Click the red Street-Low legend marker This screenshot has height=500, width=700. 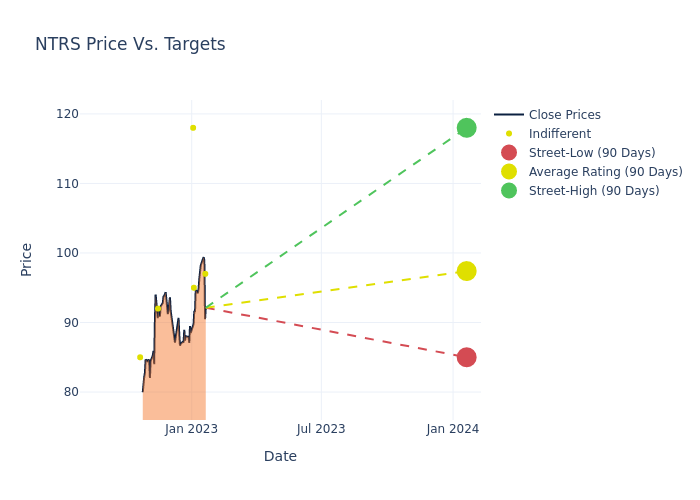coord(509,153)
